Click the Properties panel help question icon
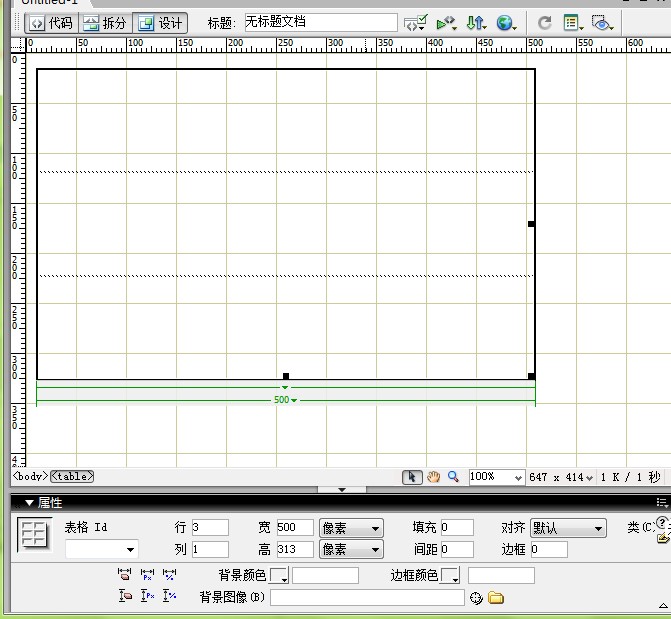671x619 pixels. [x=662, y=522]
